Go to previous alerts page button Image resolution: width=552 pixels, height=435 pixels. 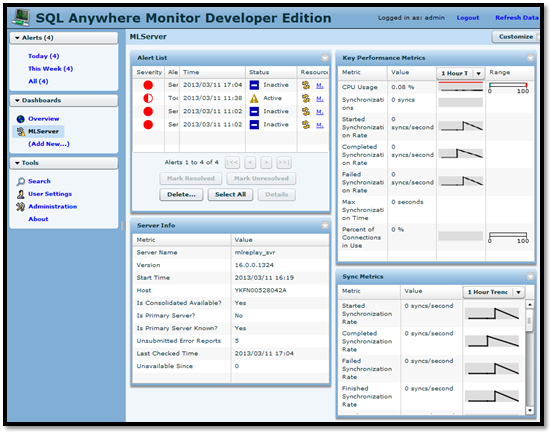[250, 163]
